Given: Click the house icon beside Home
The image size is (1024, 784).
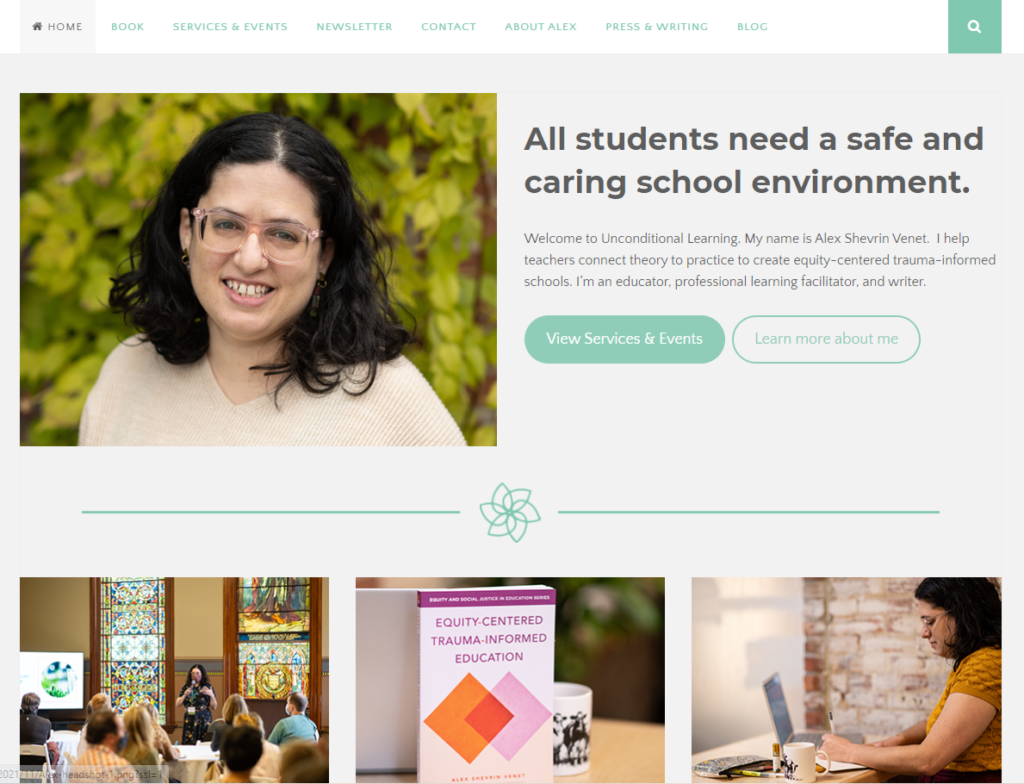Looking at the screenshot, I should tap(37, 26).
